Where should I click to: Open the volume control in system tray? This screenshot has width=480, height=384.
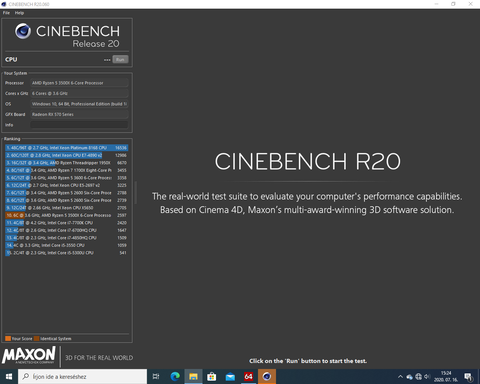click(427, 377)
